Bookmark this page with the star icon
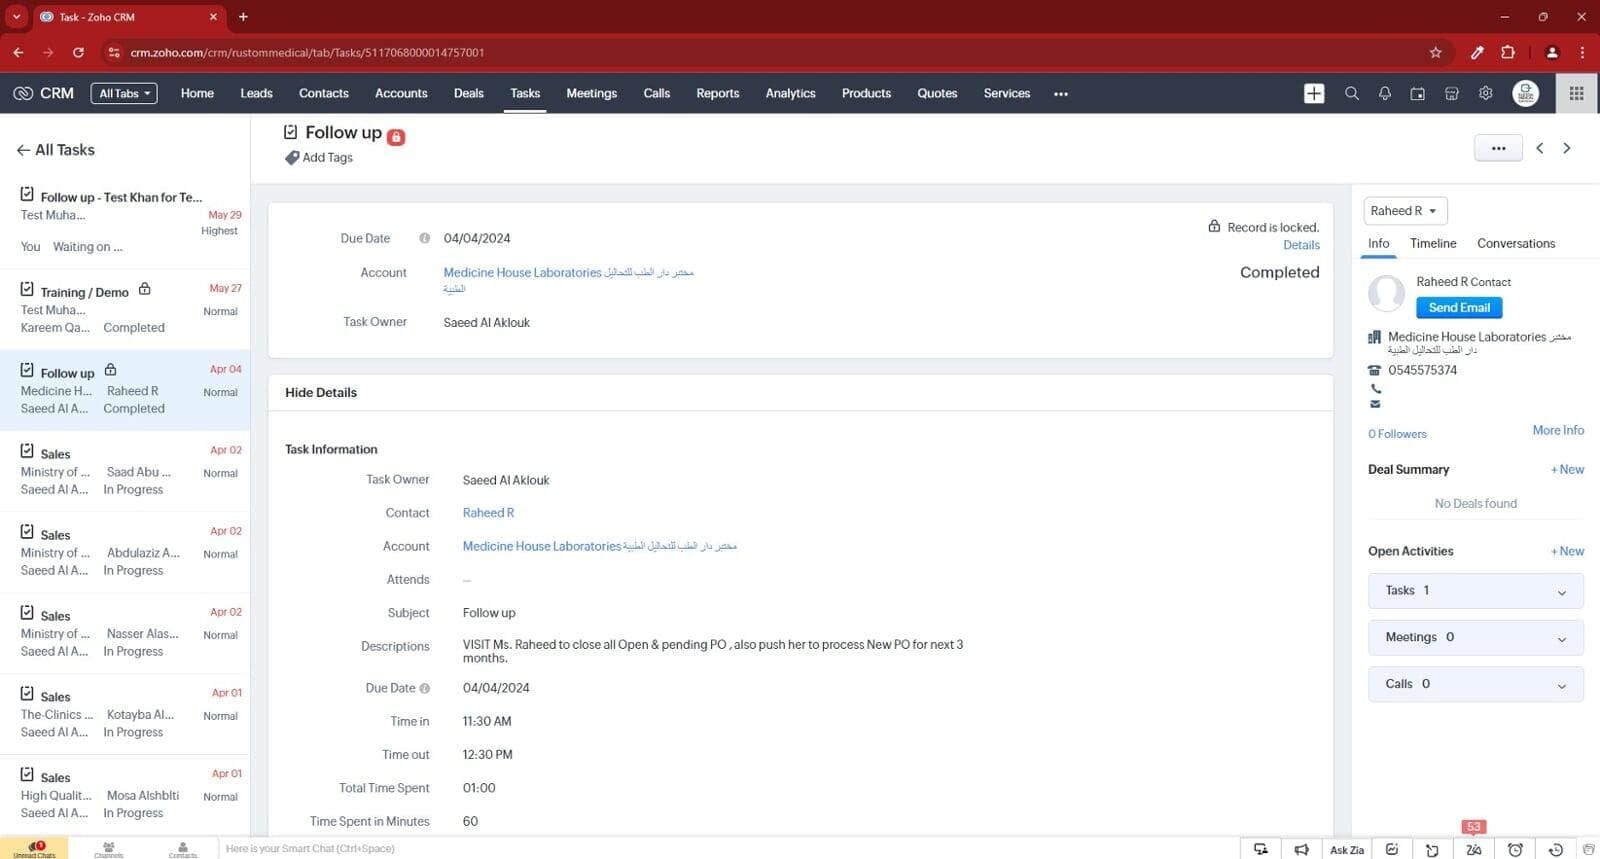The image size is (1600, 859). pyautogui.click(x=1435, y=52)
